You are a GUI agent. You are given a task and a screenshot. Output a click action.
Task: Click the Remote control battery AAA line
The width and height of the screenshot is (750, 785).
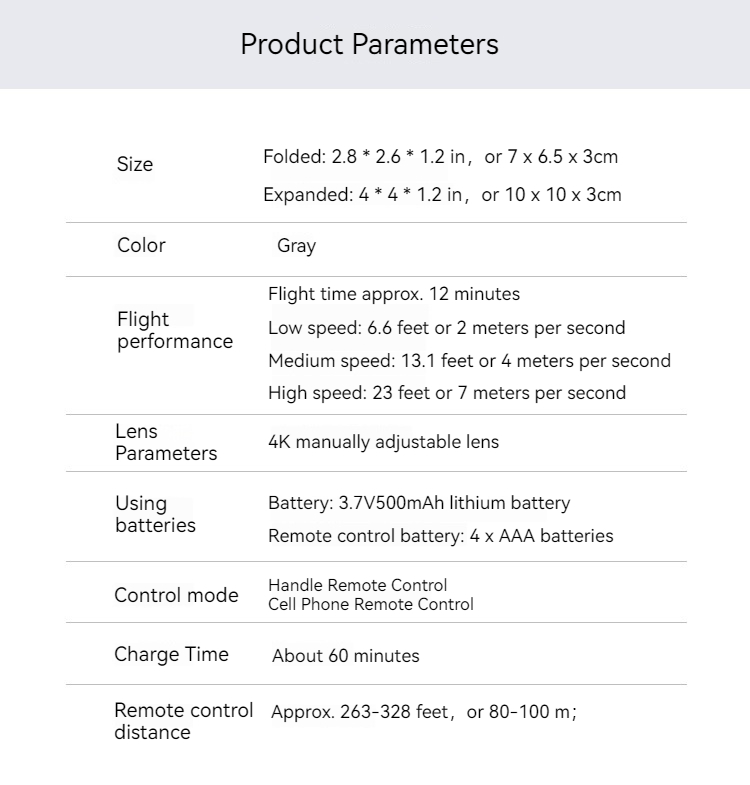click(441, 536)
